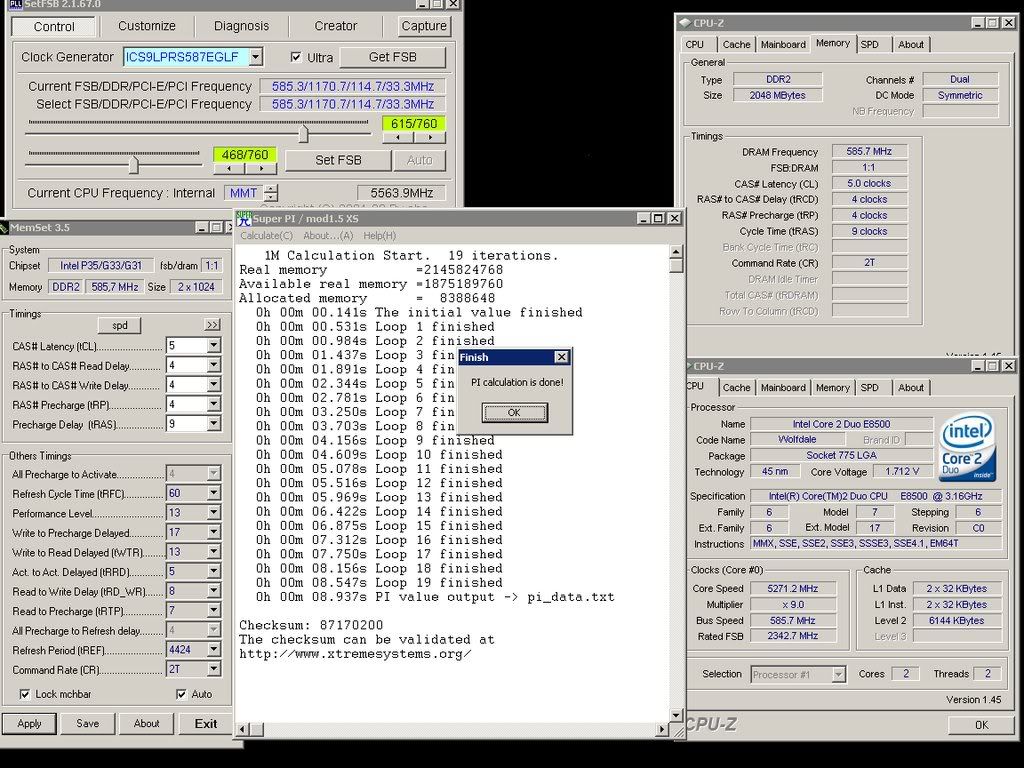The height and width of the screenshot is (768, 1024).
Task: Expand MemSet timings with the >> button
Action: click(x=212, y=325)
